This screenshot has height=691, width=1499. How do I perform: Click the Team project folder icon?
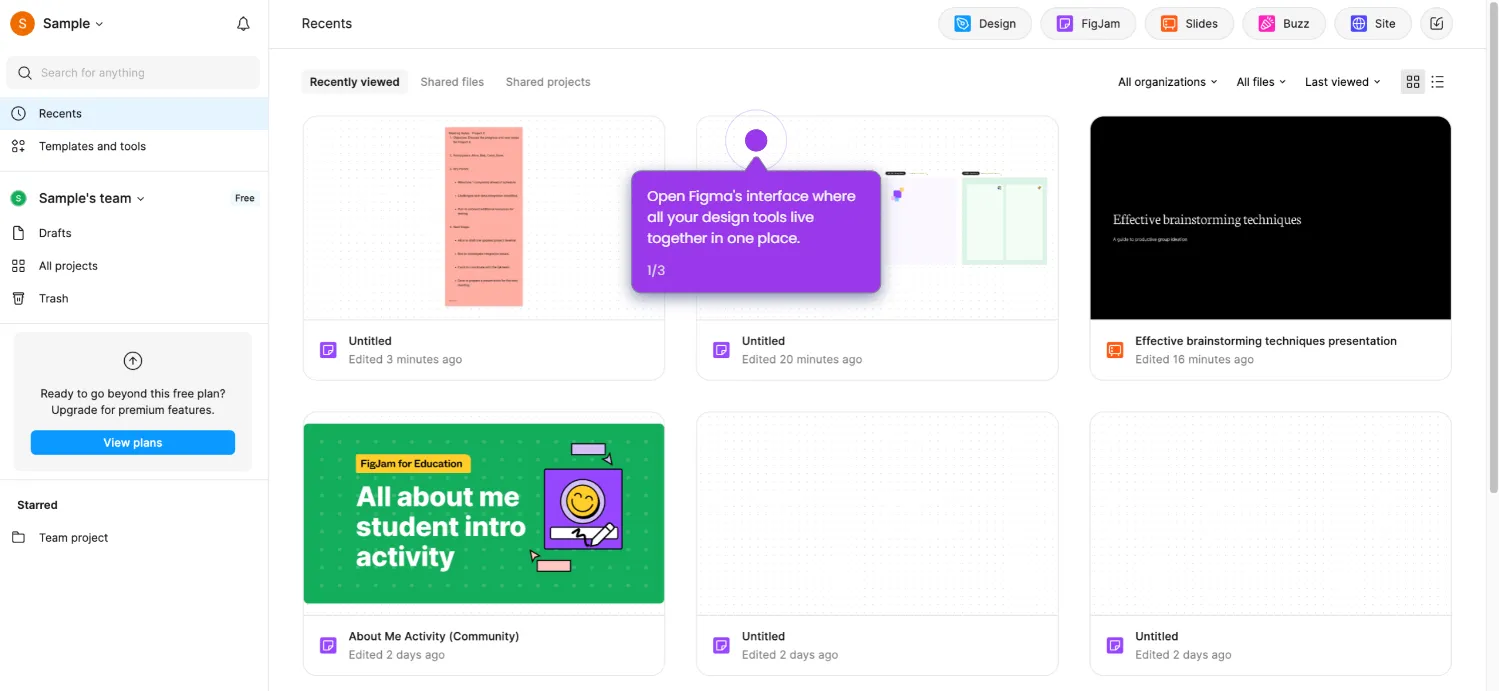coord(18,537)
